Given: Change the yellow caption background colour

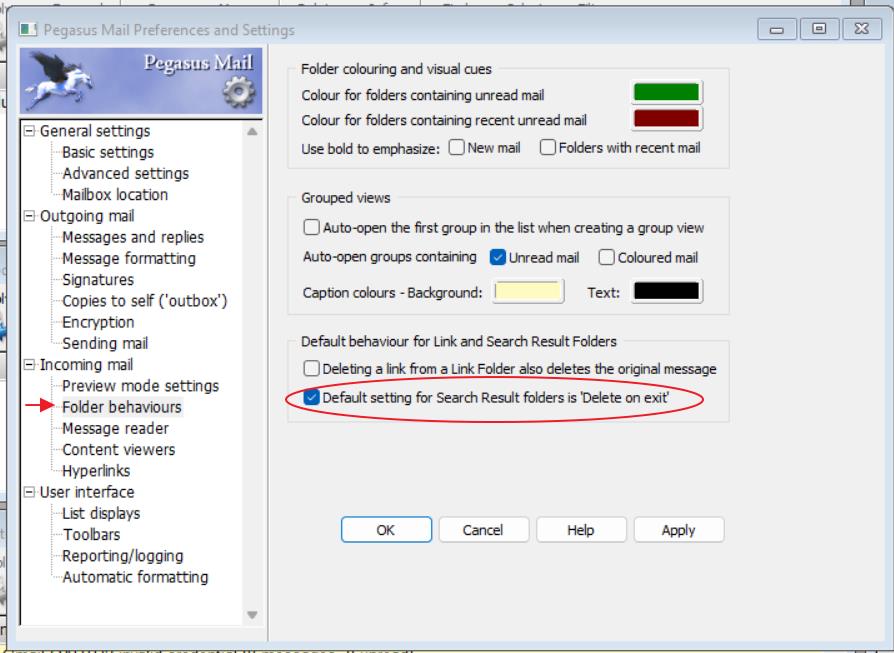Looking at the screenshot, I should [528, 292].
